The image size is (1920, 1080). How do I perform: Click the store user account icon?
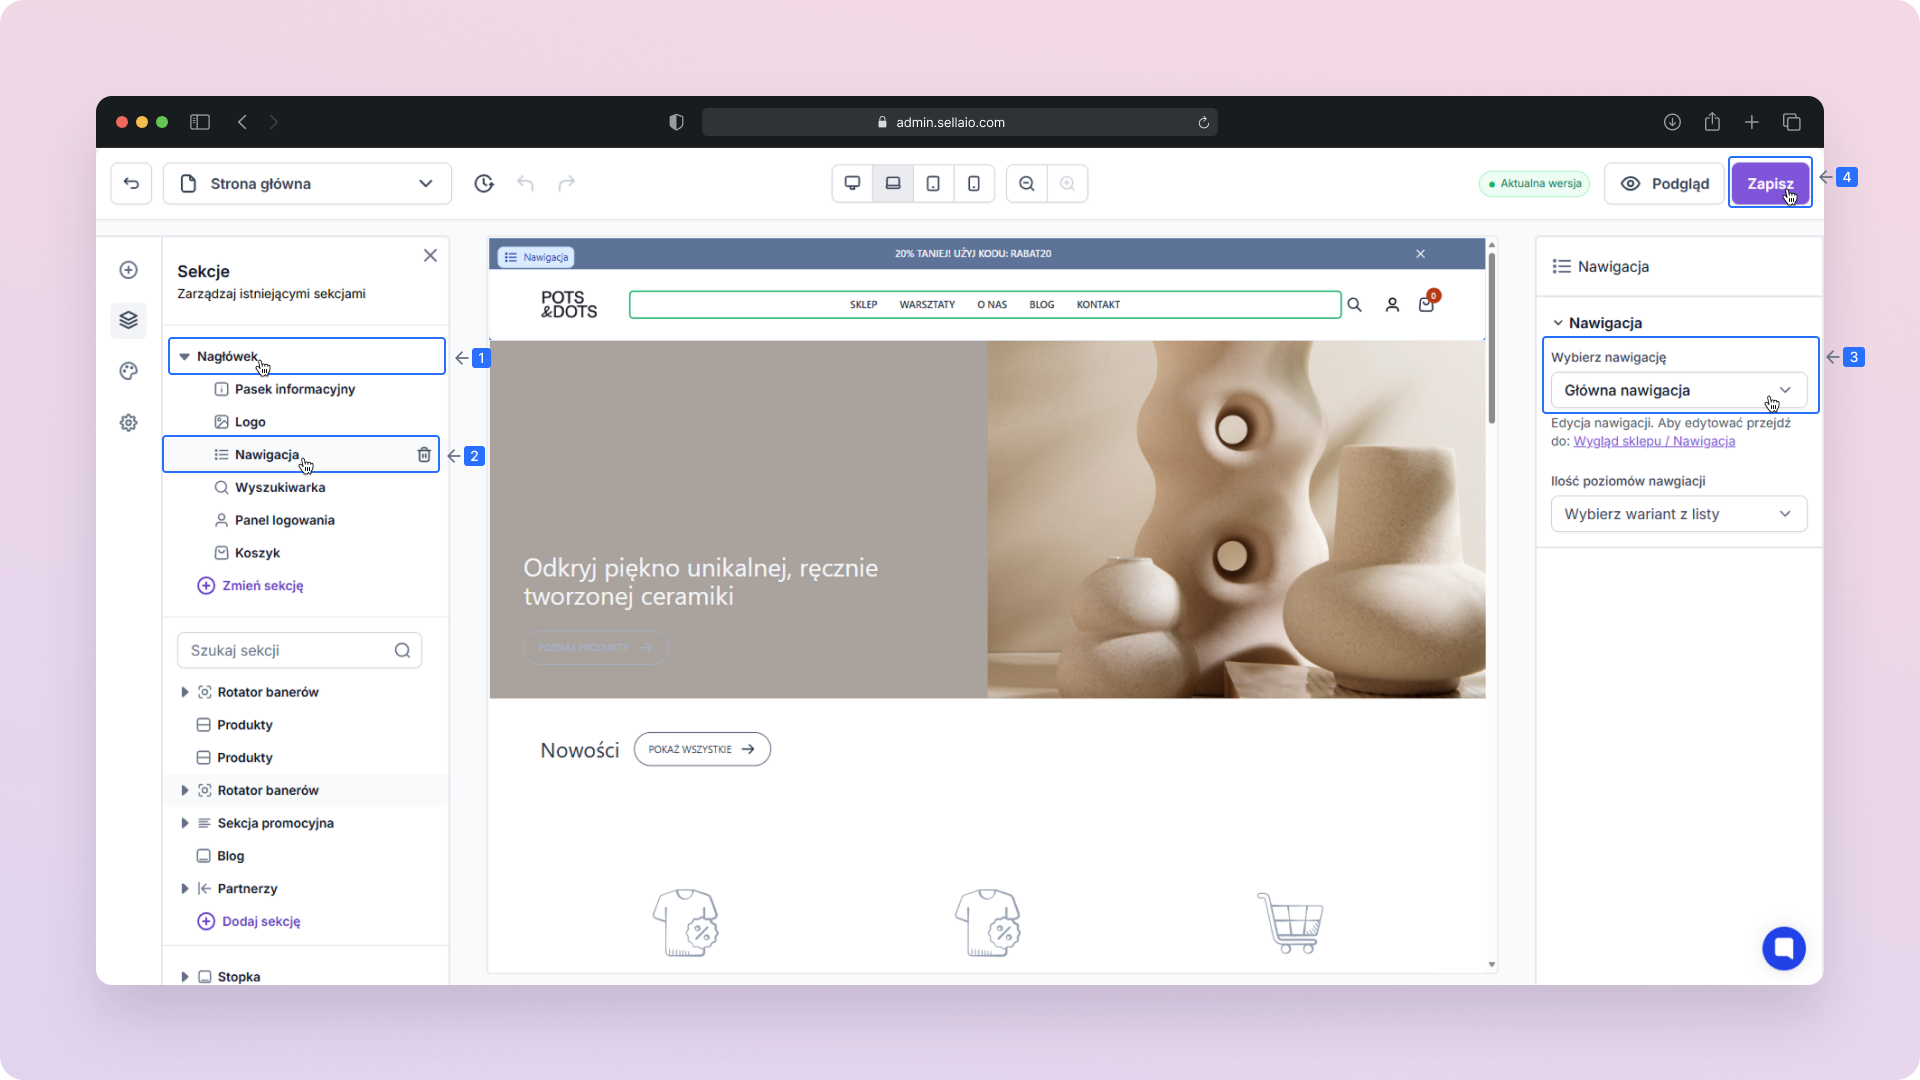coord(1392,305)
